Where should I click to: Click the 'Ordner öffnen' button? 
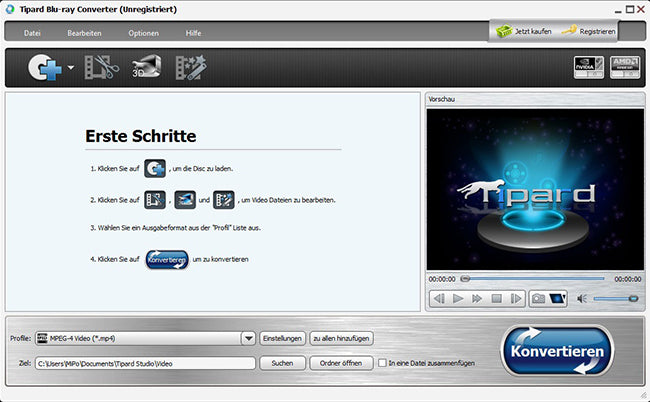point(341,362)
